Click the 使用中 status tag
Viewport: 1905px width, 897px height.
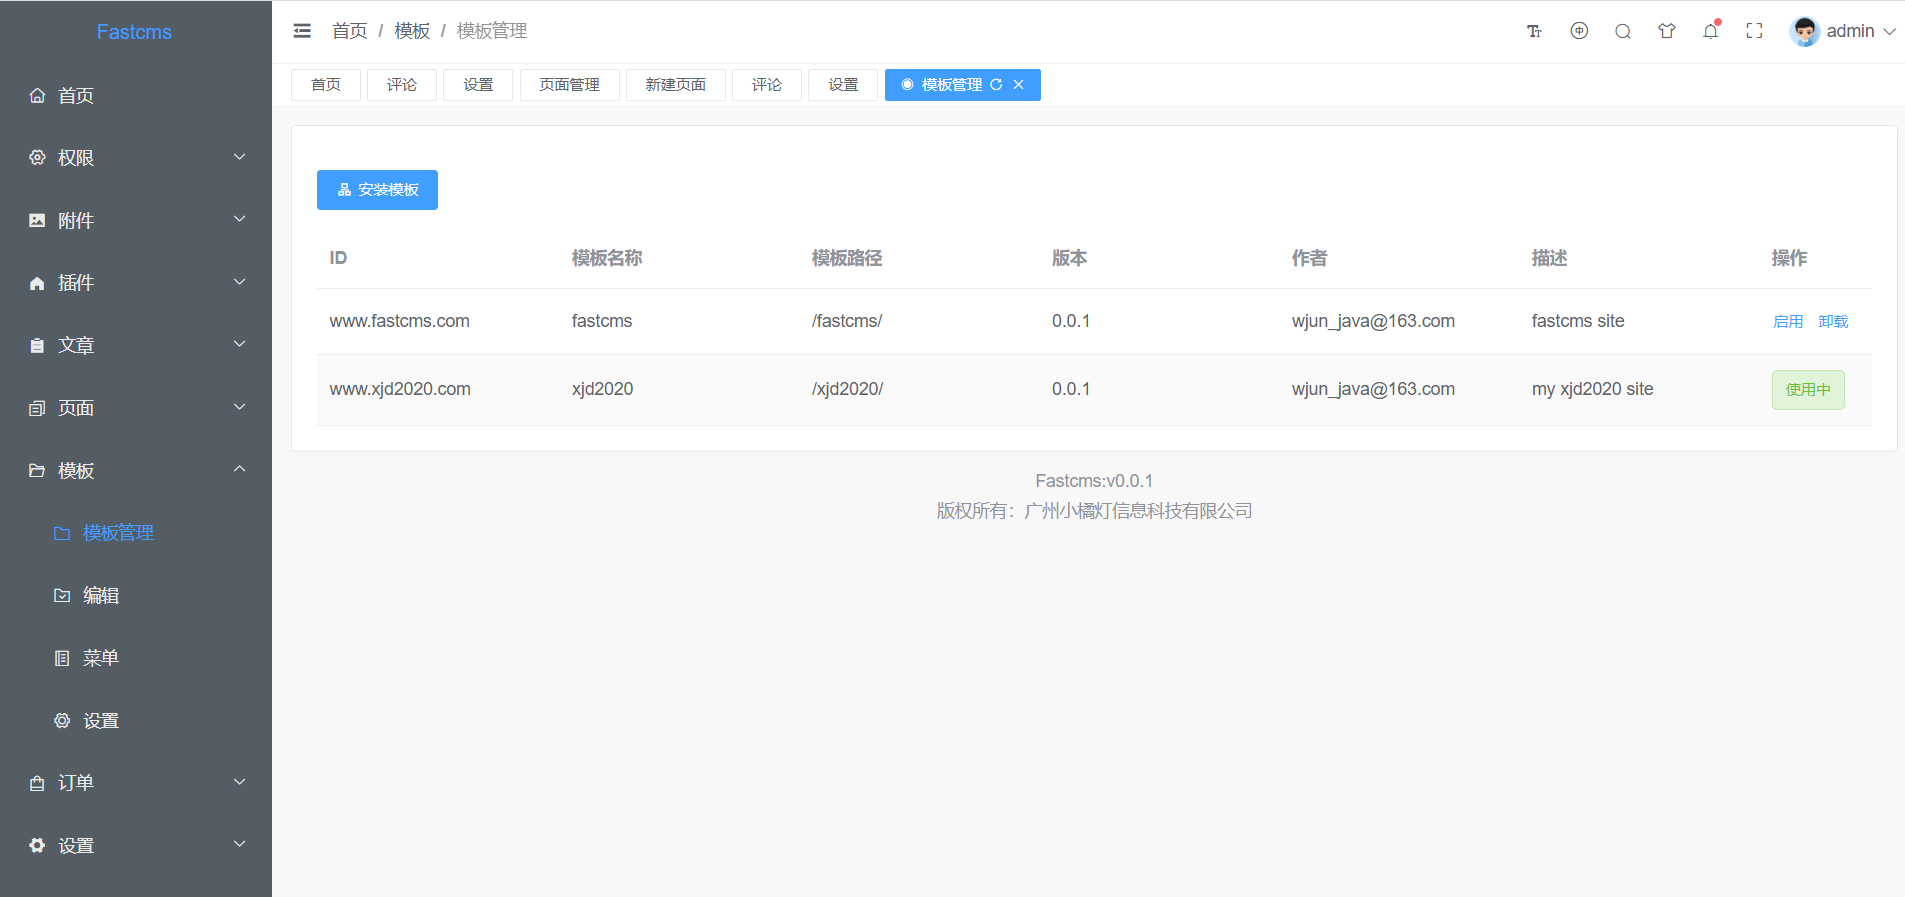(x=1808, y=390)
